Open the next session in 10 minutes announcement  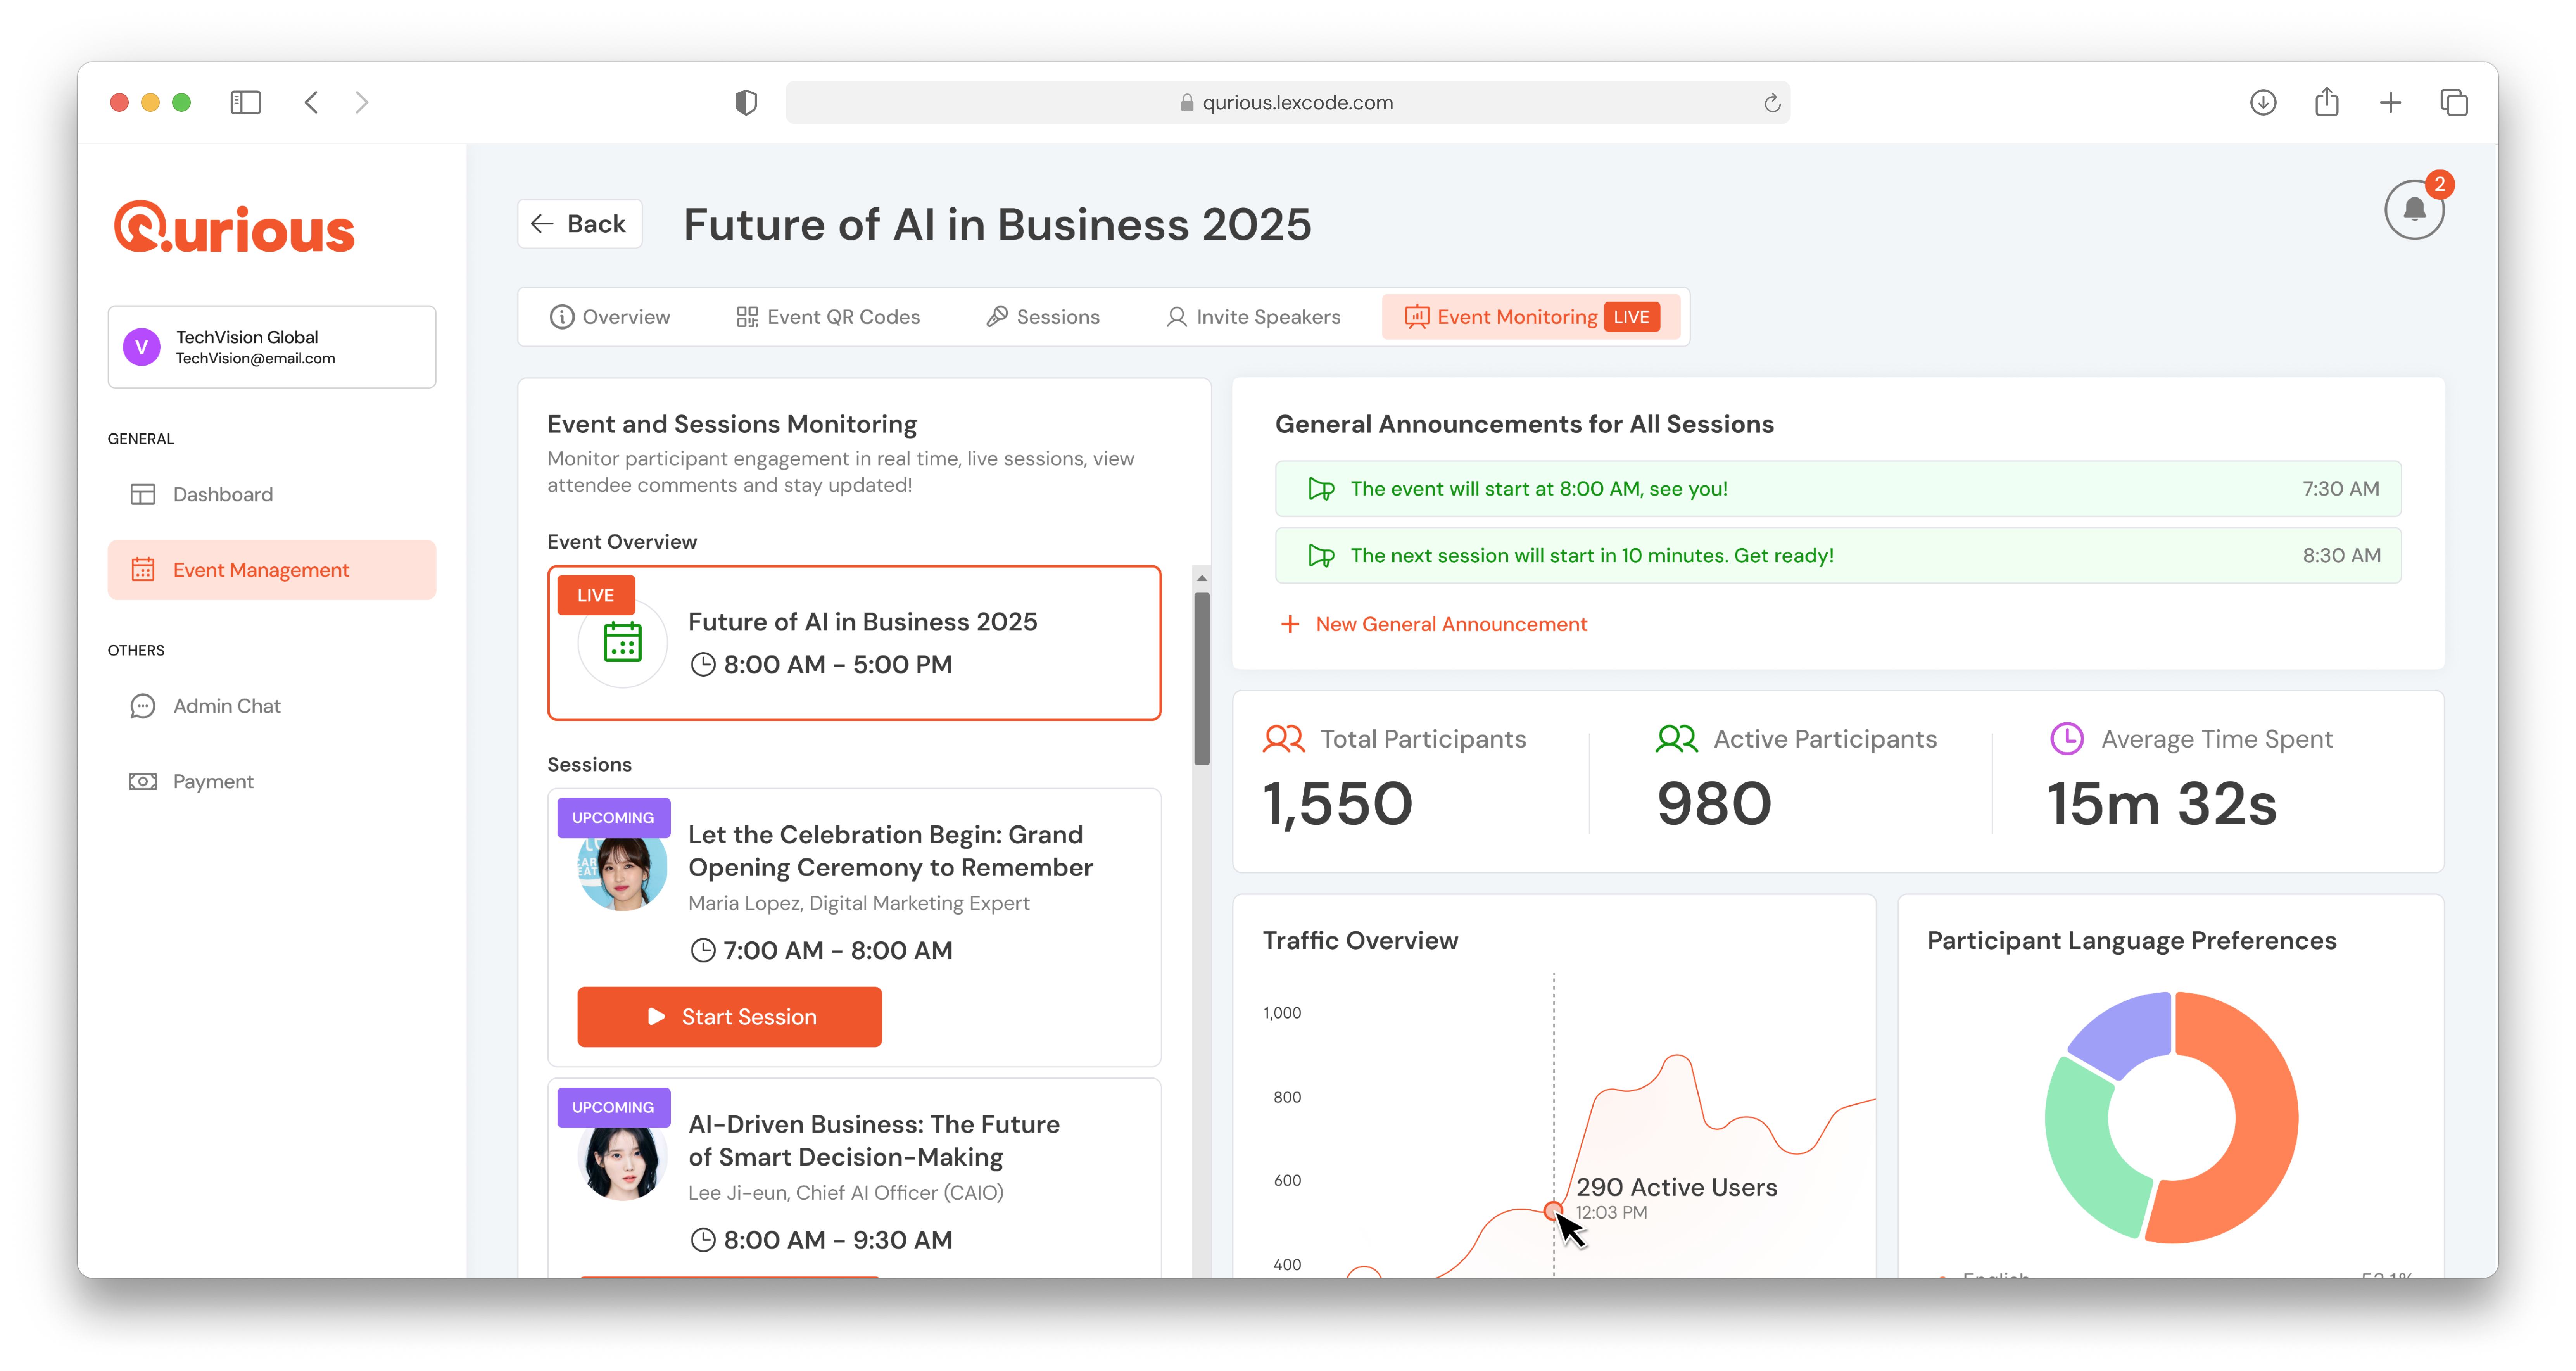click(1838, 556)
